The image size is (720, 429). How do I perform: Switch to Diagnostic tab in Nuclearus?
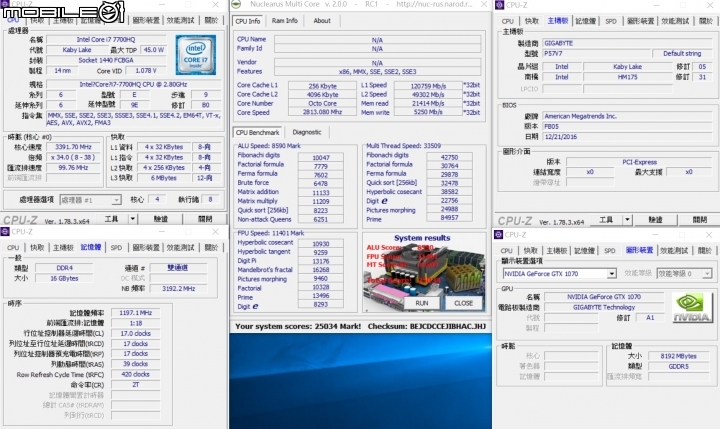307,132
